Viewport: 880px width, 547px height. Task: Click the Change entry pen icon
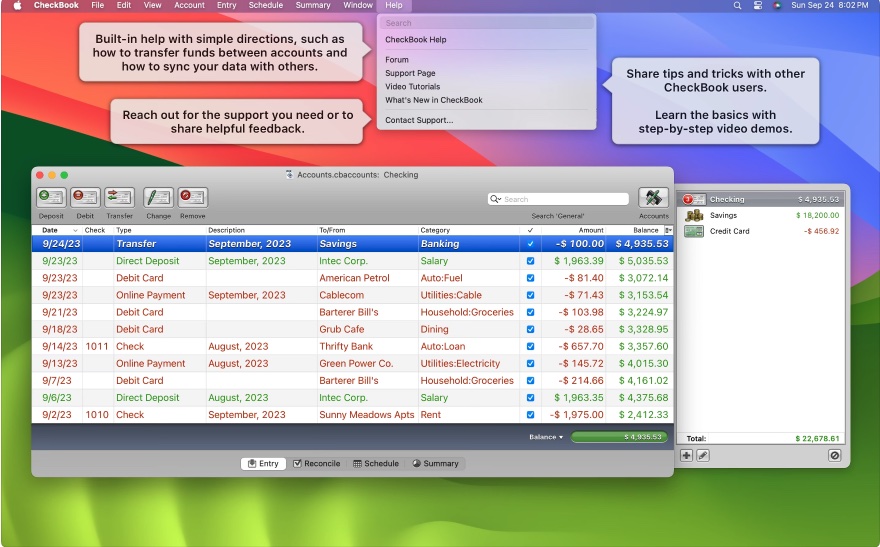coord(158,197)
